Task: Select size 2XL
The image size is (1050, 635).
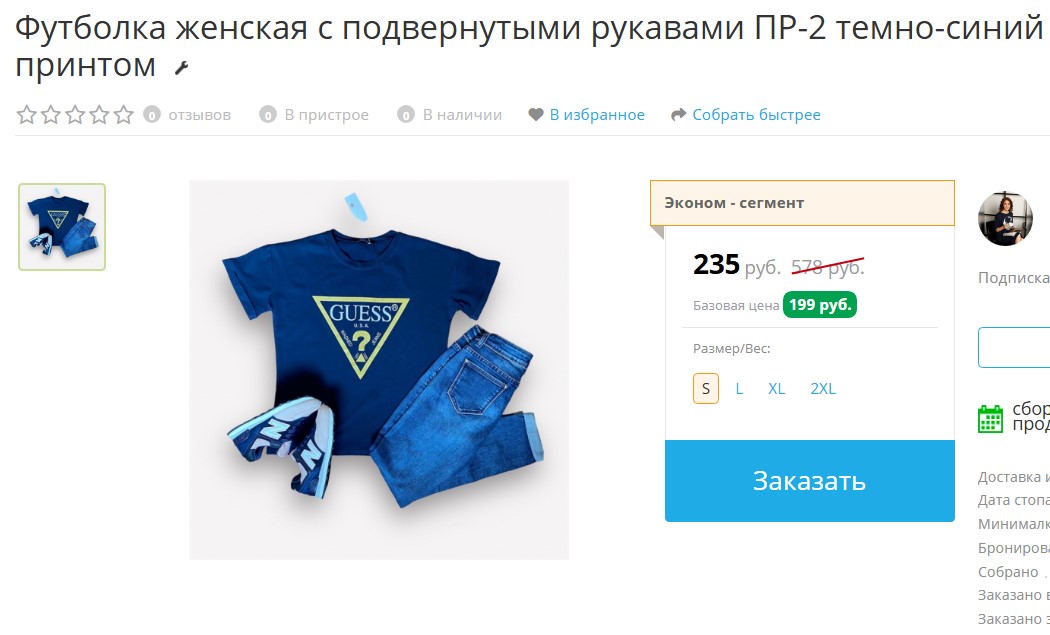Action: (x=823, y=389)
